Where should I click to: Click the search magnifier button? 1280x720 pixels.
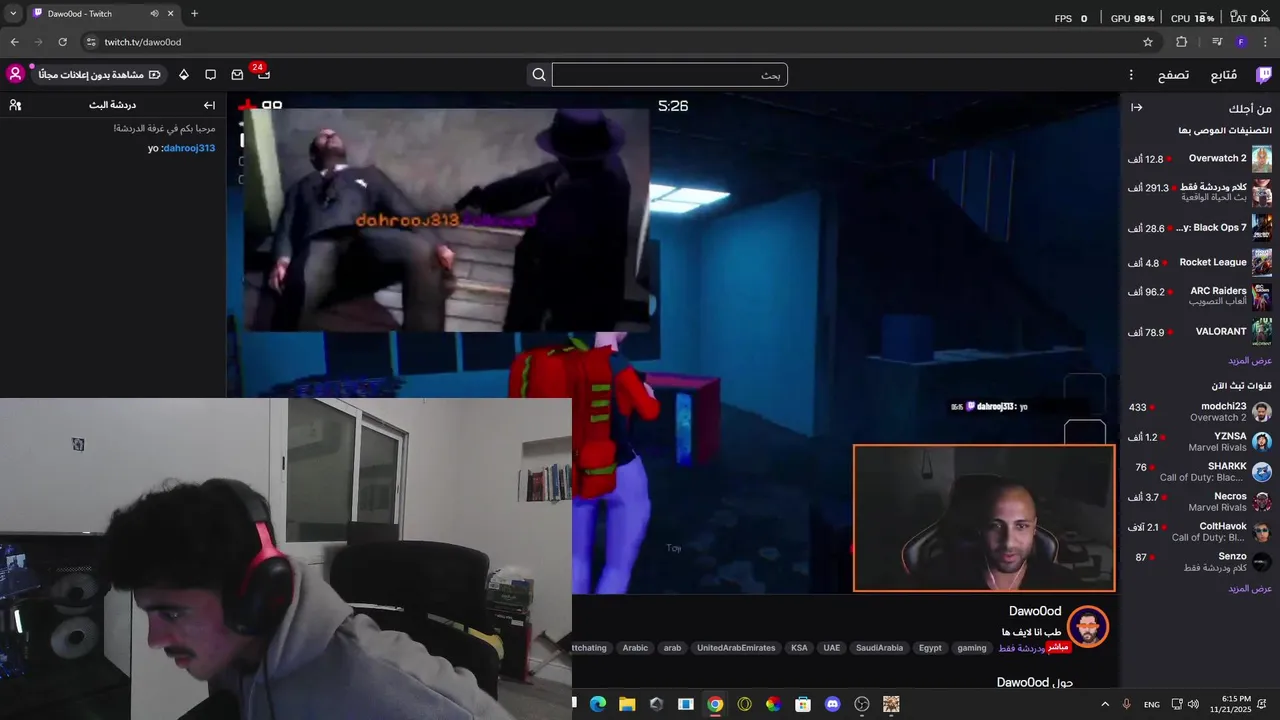(x=539, y=75)
